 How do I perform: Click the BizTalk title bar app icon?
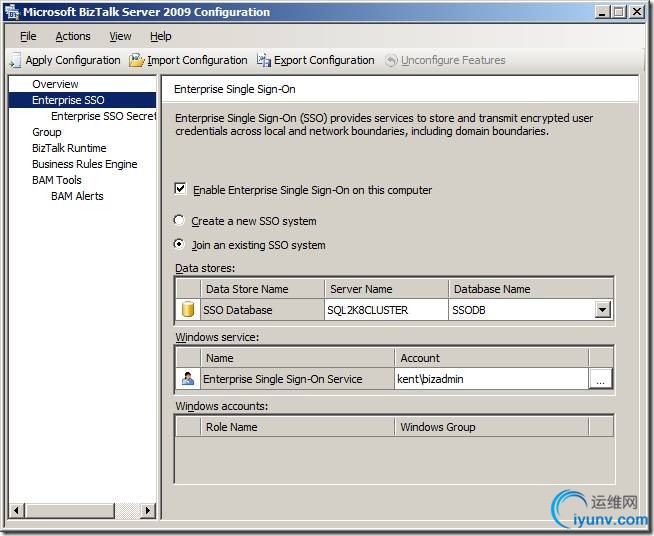[12, 12]
